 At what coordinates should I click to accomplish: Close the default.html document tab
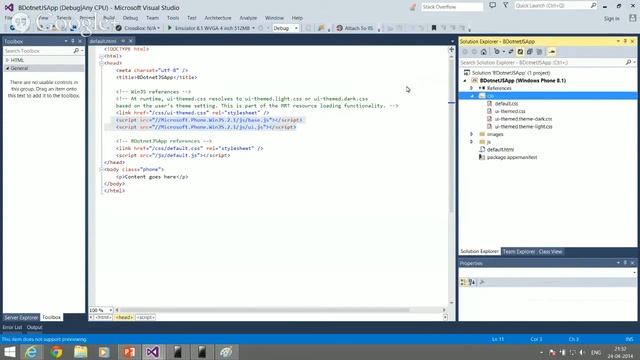point(131,41)
